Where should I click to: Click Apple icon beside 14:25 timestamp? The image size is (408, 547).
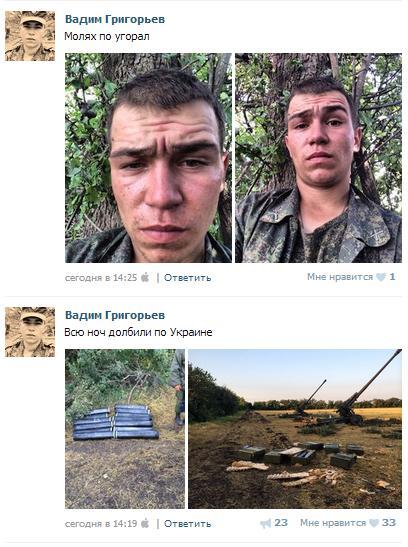coord(145,277)
